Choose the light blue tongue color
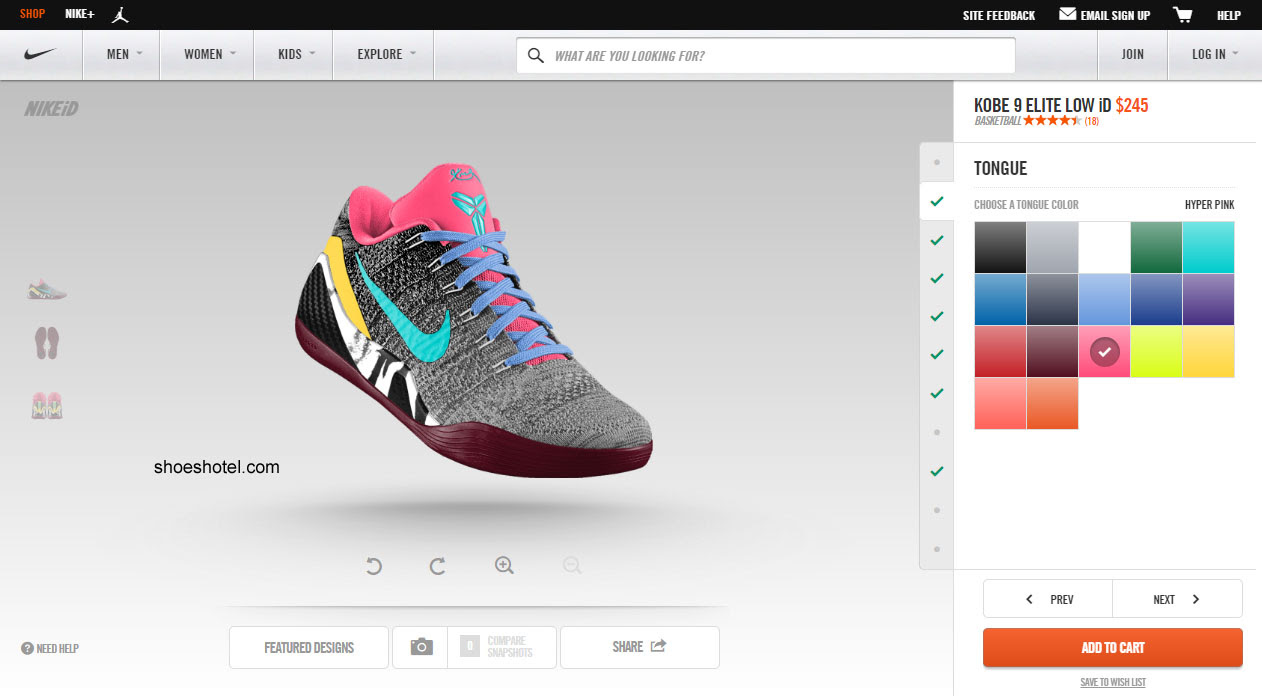Image resolution: width=1262 pixels, height=696 pixels. pyautogui.click(x=1104, y=299)
